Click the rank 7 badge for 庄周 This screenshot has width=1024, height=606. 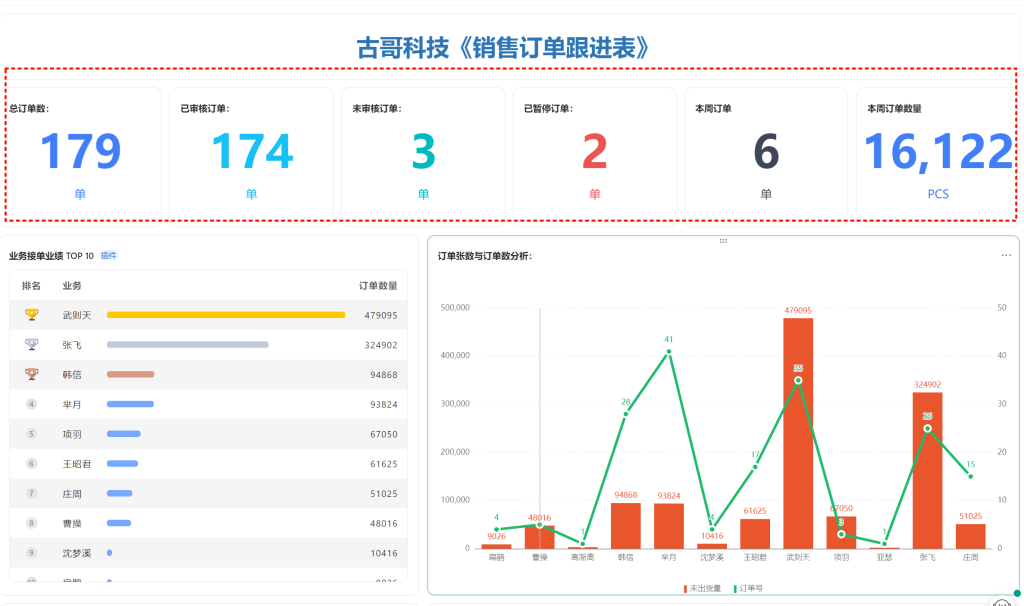click(31, 493)
